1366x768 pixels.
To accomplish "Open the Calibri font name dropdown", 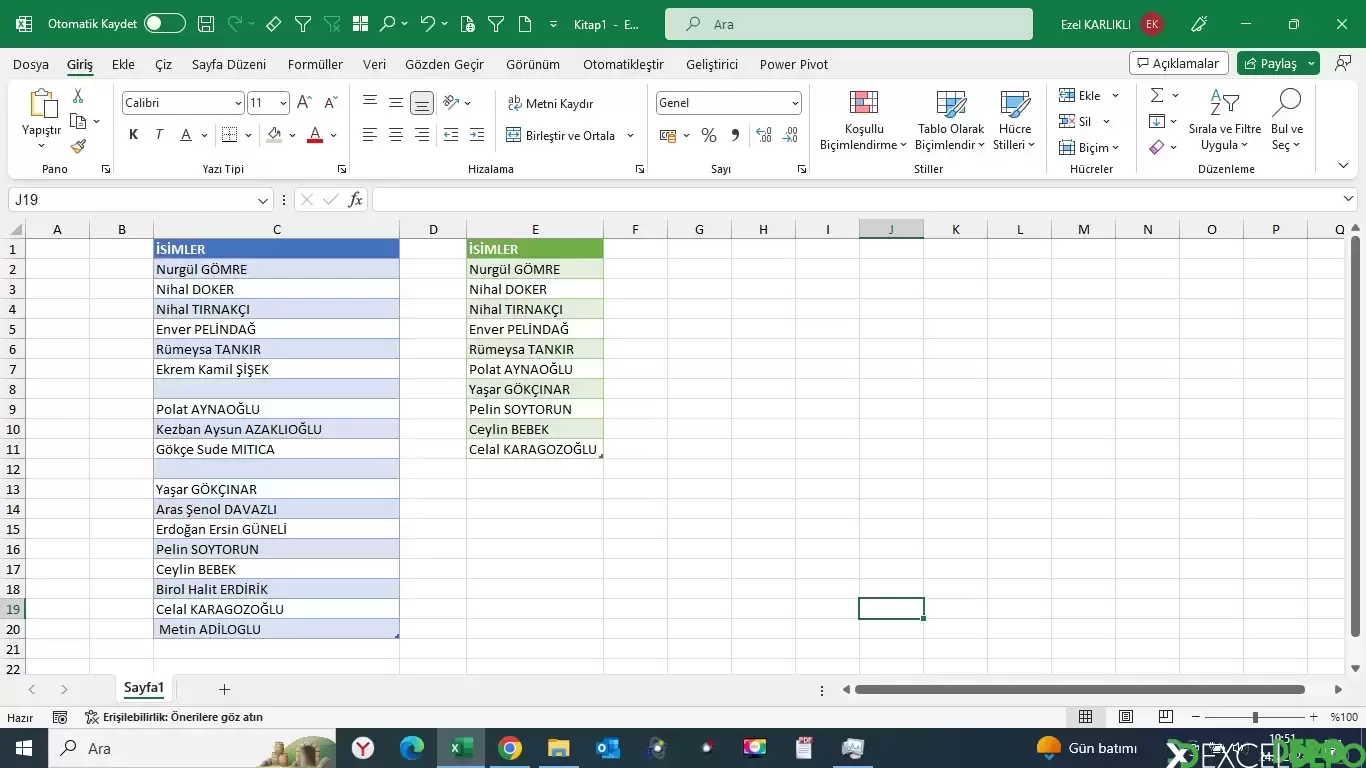I will [x=238, y=103].
